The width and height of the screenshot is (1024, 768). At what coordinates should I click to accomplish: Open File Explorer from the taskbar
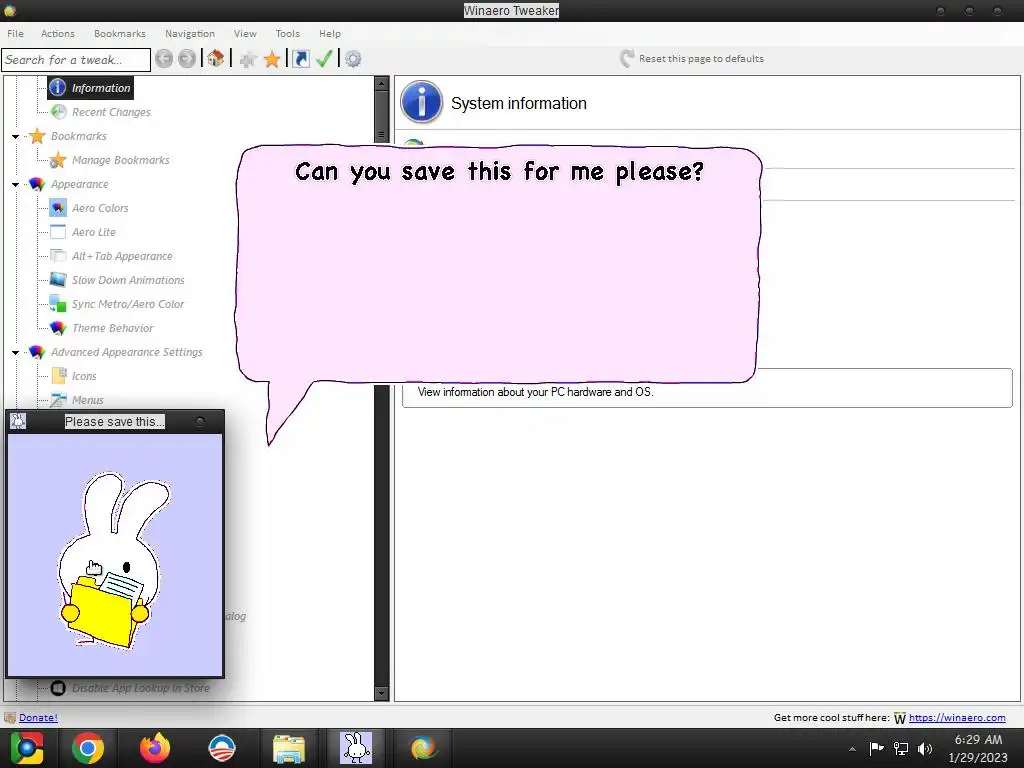(x=289, y=748)
